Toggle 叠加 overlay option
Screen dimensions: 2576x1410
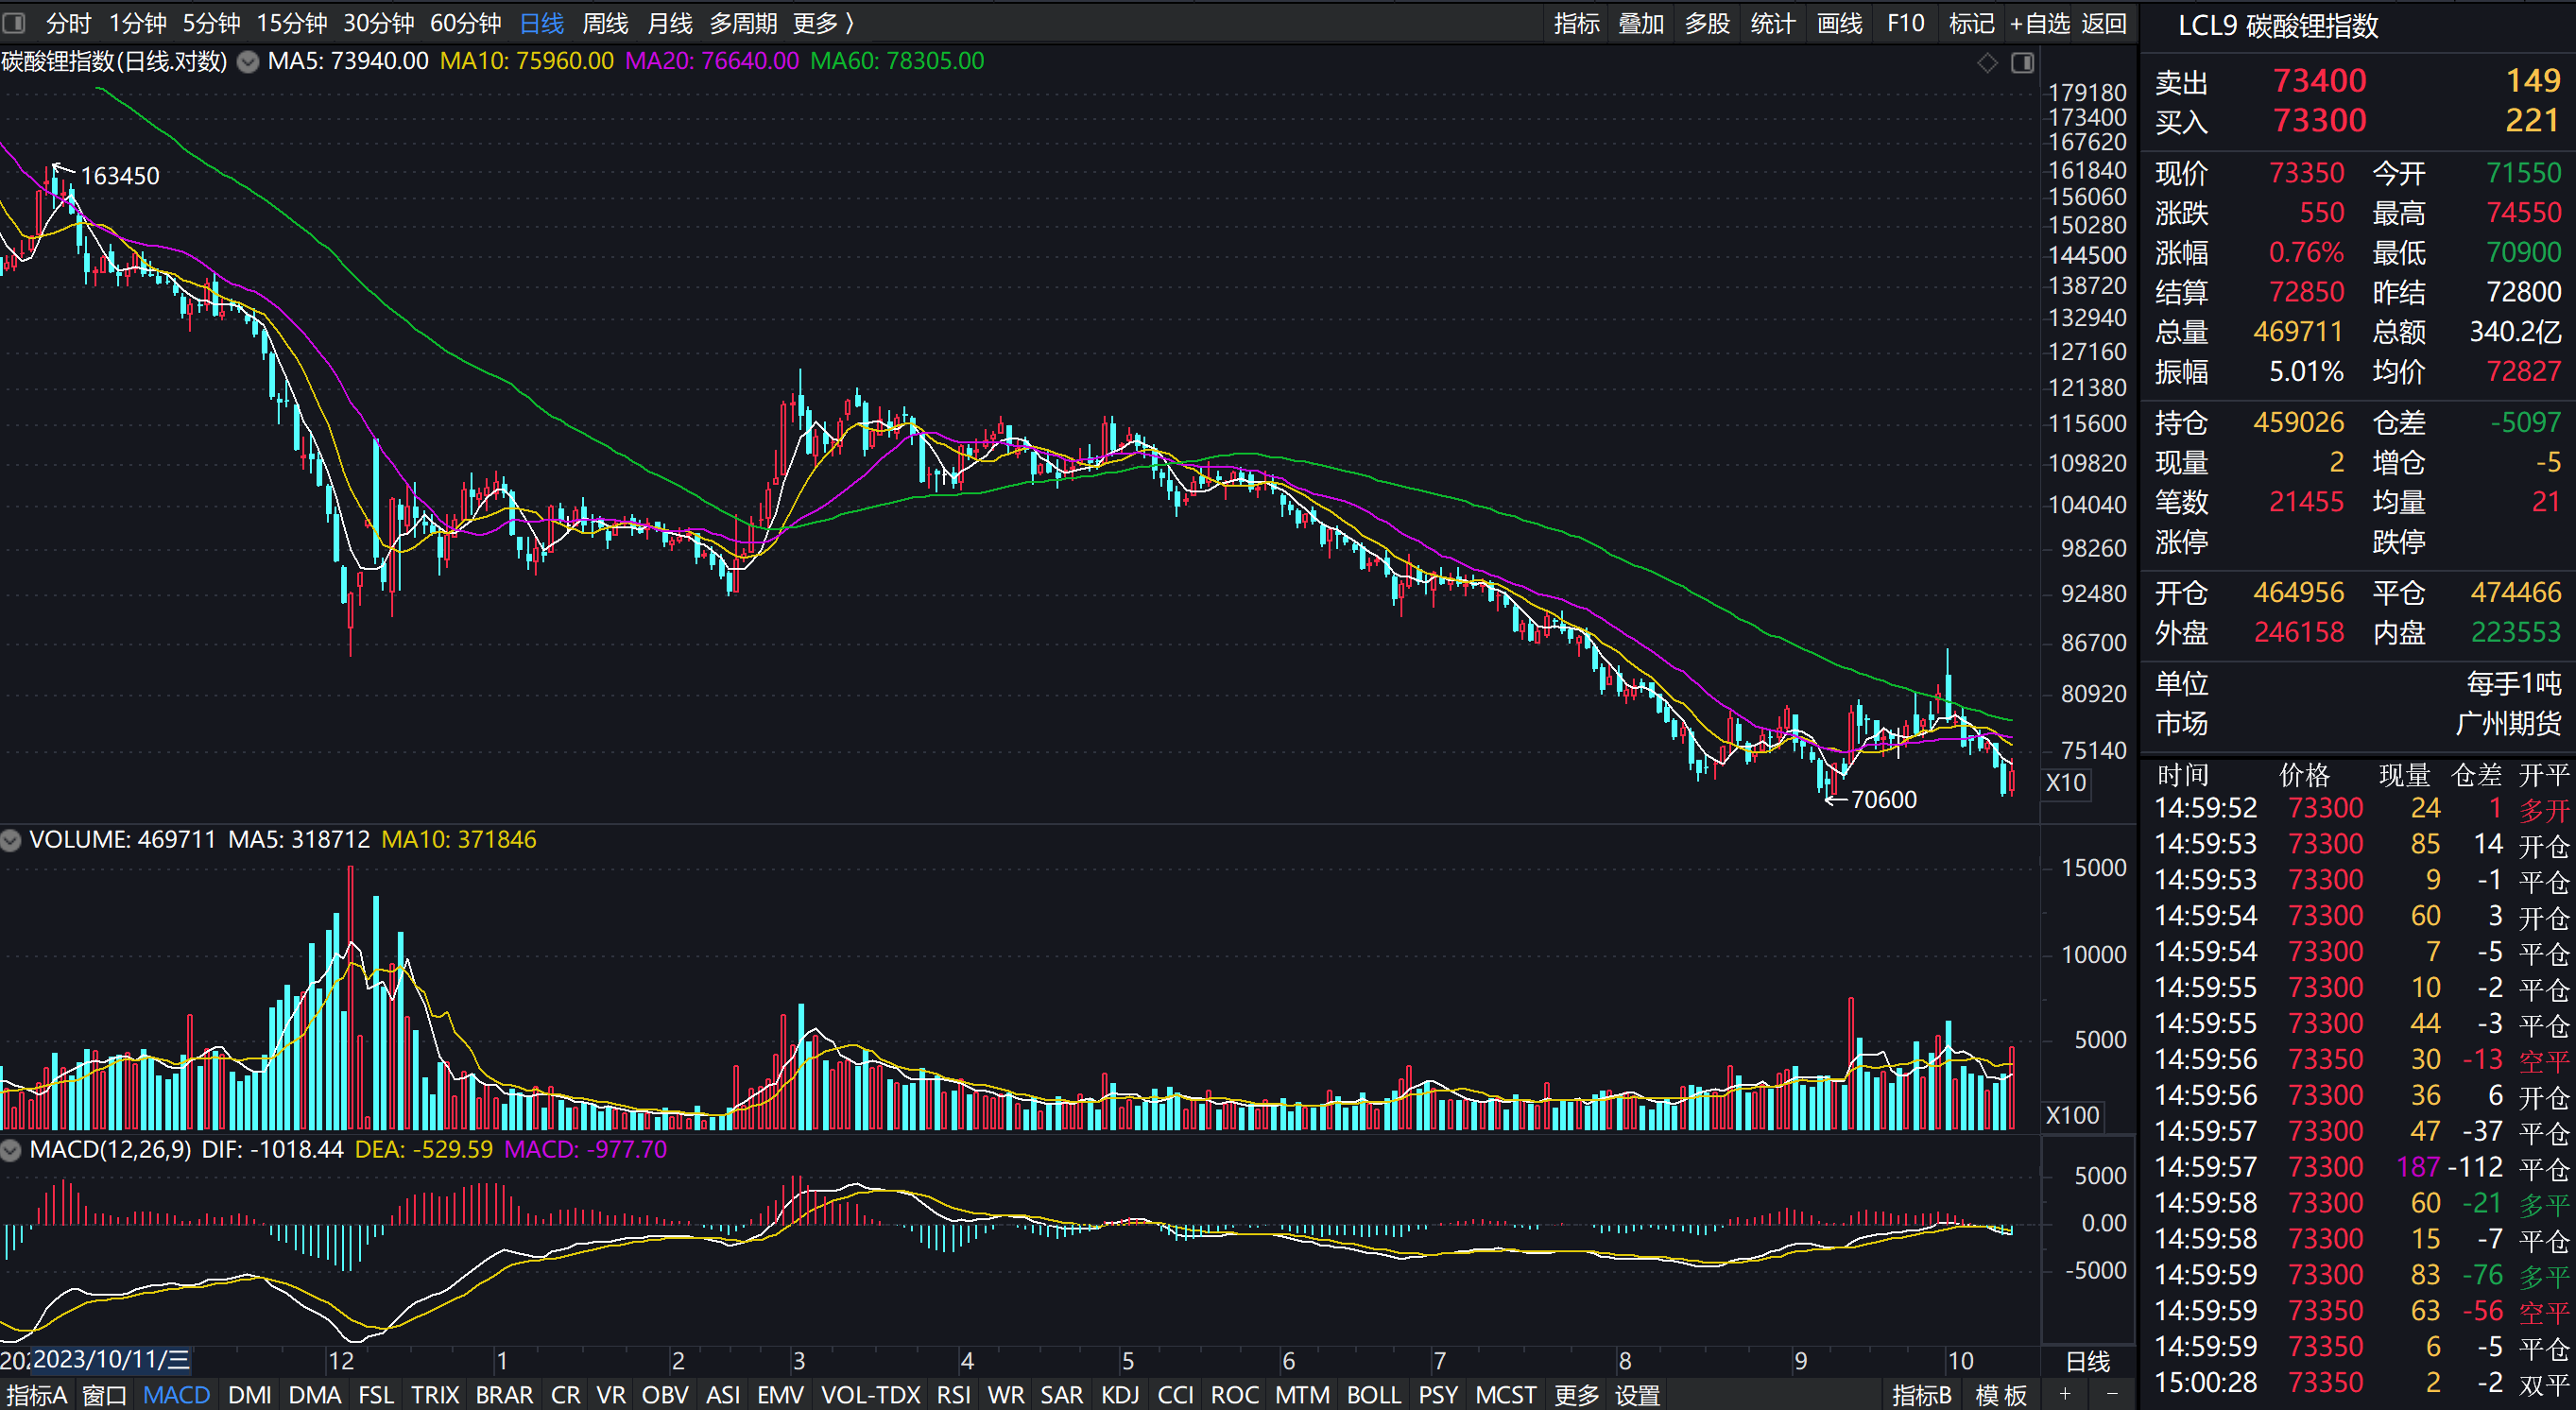pos(1641,23)
